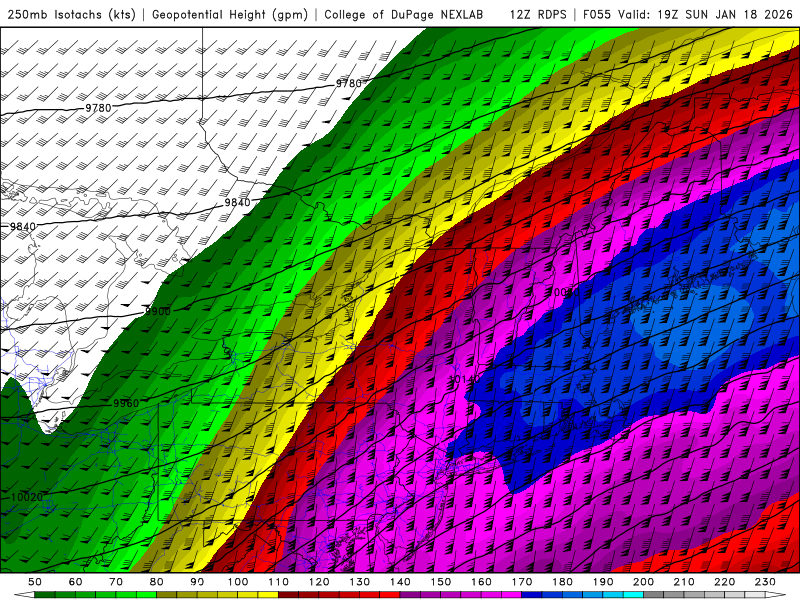The image size is (800, 600).
Task: Pick the dark blue swatch starting at 170
Action: click(532, 595)
